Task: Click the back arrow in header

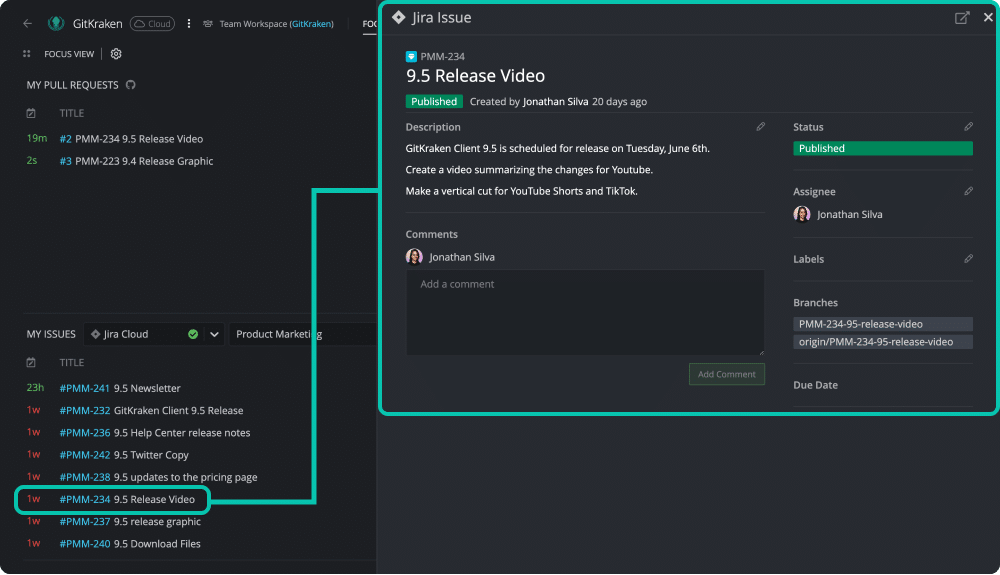Action: click(x=27, y=24)
